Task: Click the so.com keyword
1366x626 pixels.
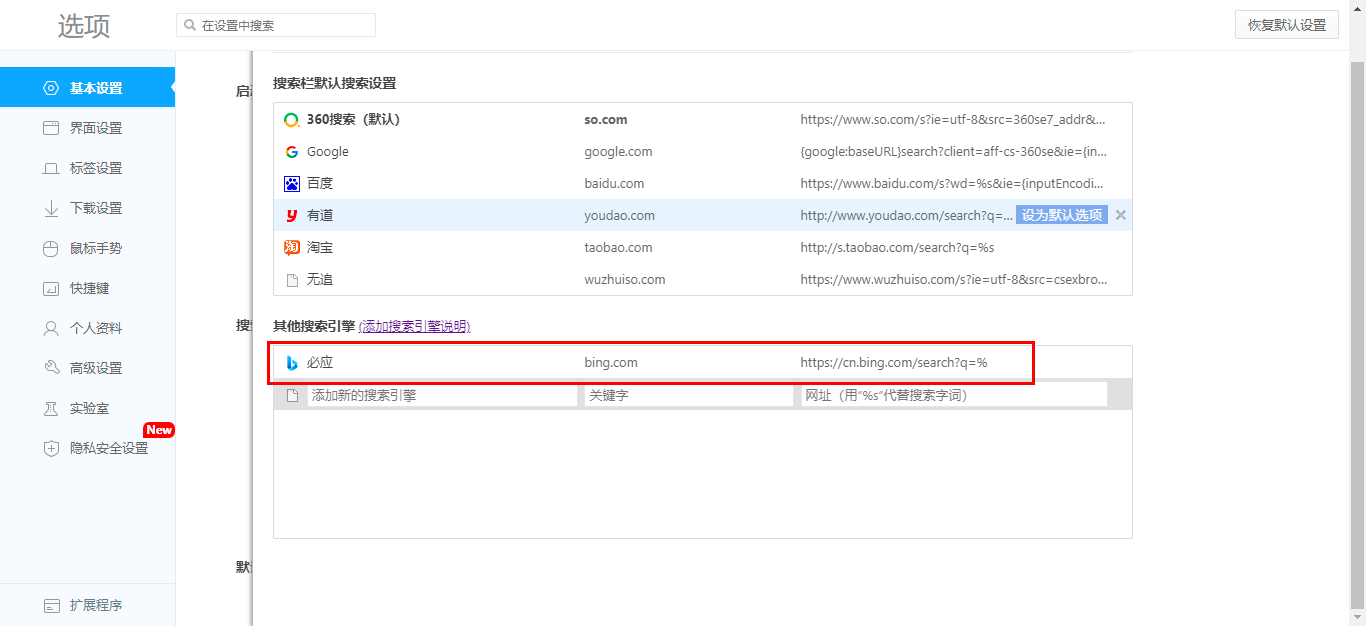Action: [606, 120]
